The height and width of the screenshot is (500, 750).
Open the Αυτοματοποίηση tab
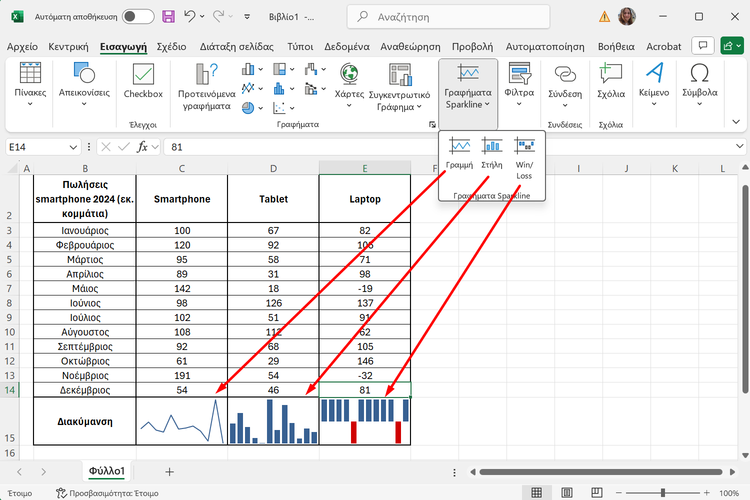(545, 46)
